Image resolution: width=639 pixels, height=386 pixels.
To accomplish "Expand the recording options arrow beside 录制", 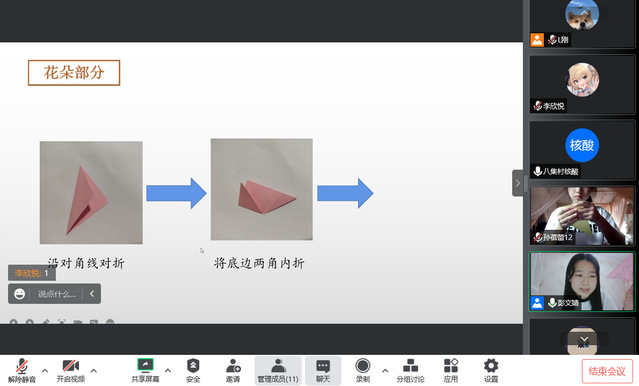I will pyautogui.click(x=385, y=371).
